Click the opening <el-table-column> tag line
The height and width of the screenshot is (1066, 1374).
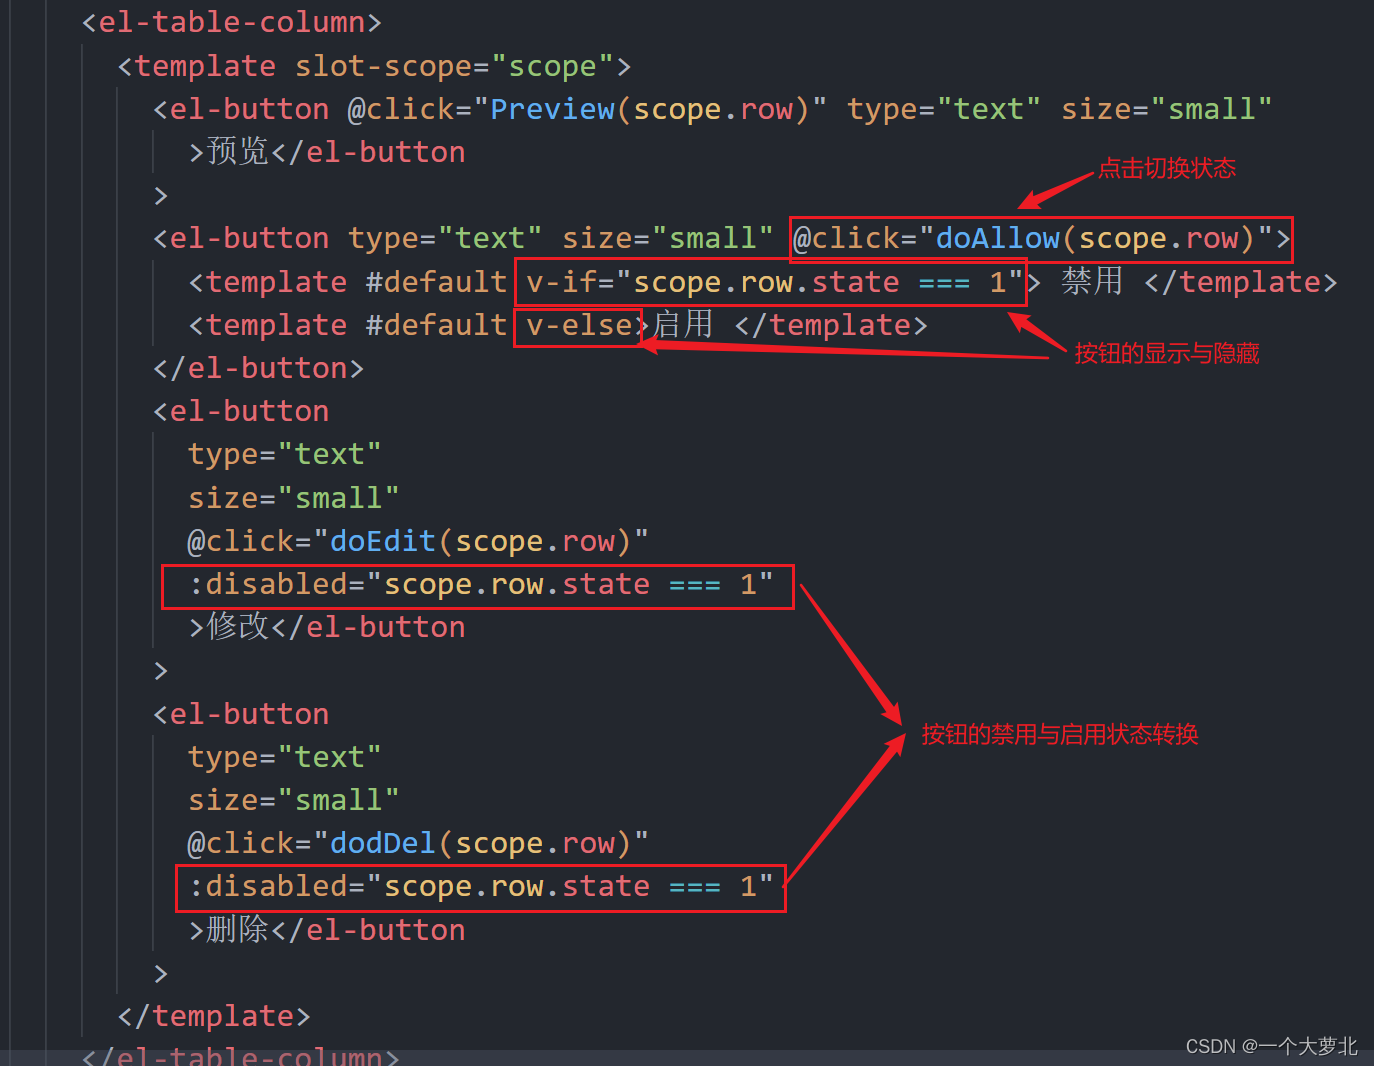[232, 22]
